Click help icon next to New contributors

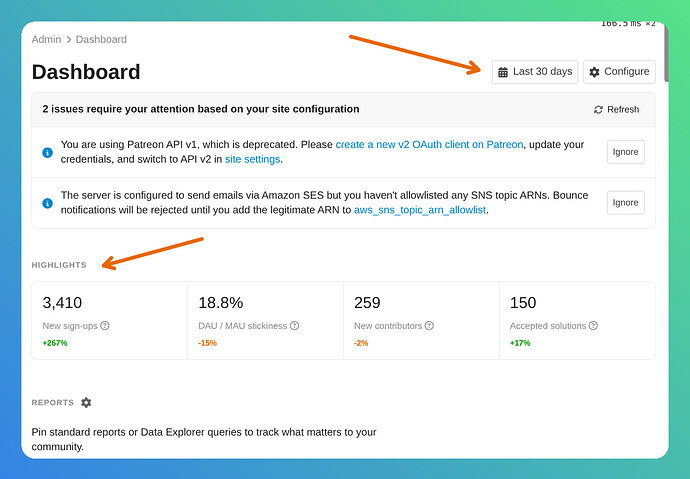pos(429,326)
